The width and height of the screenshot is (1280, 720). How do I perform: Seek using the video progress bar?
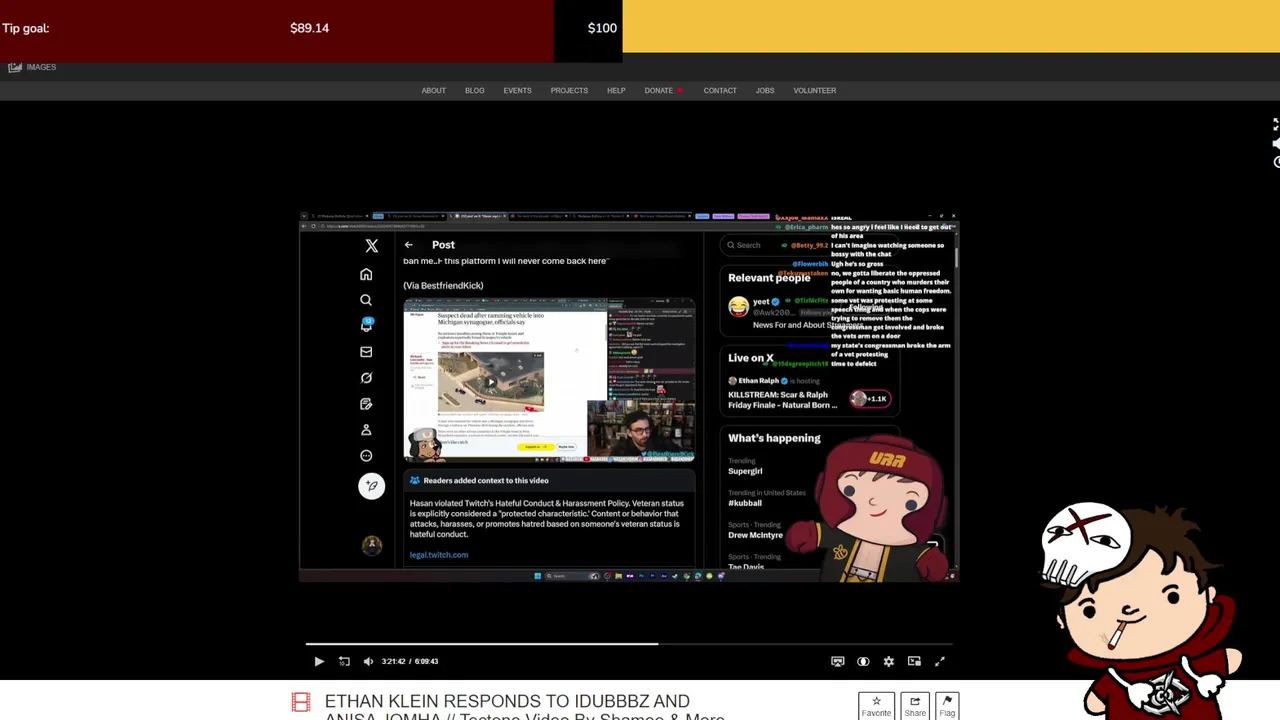click(x=629, y=644)
